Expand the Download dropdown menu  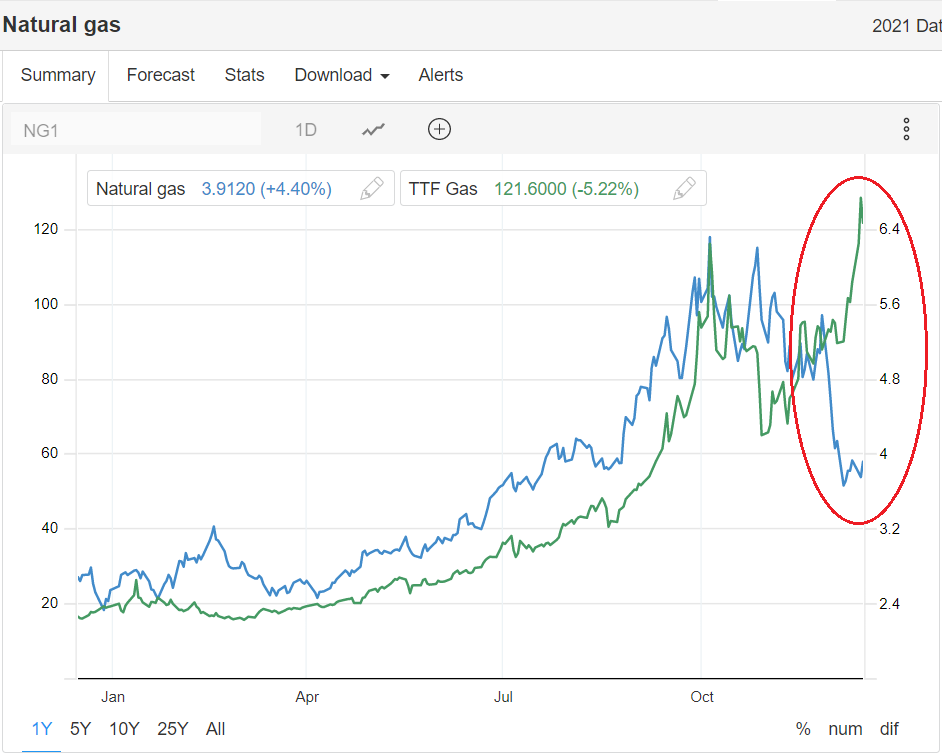[341, 75]
